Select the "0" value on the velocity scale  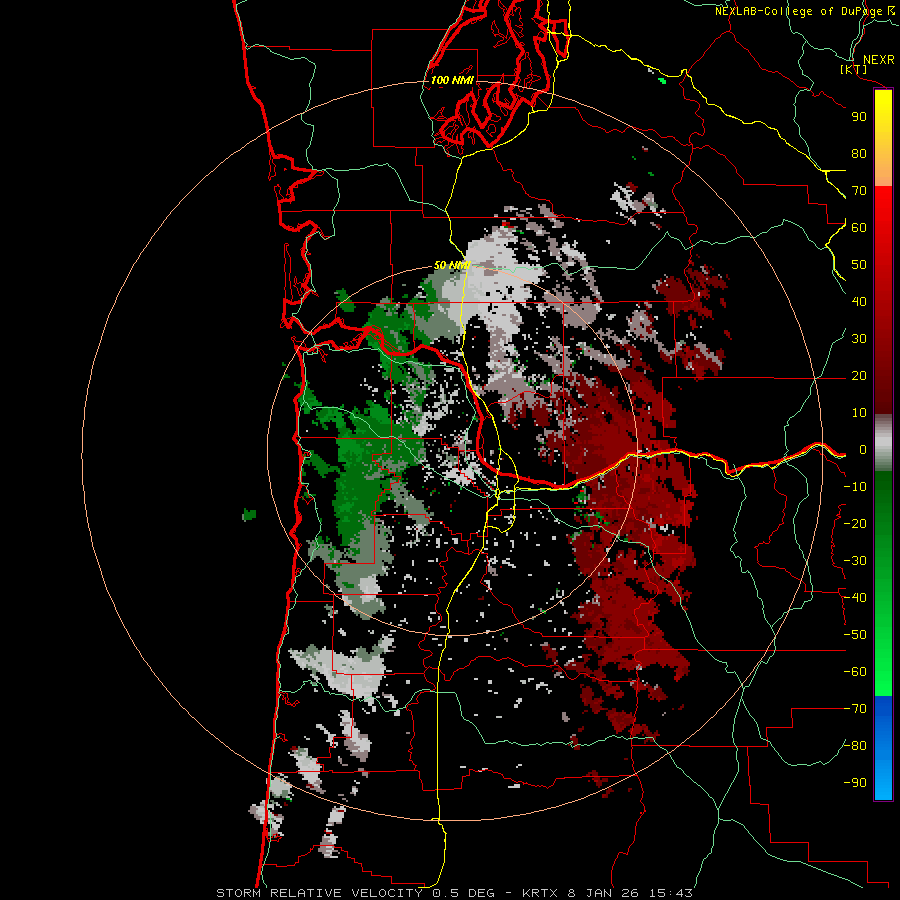(863, 449)
